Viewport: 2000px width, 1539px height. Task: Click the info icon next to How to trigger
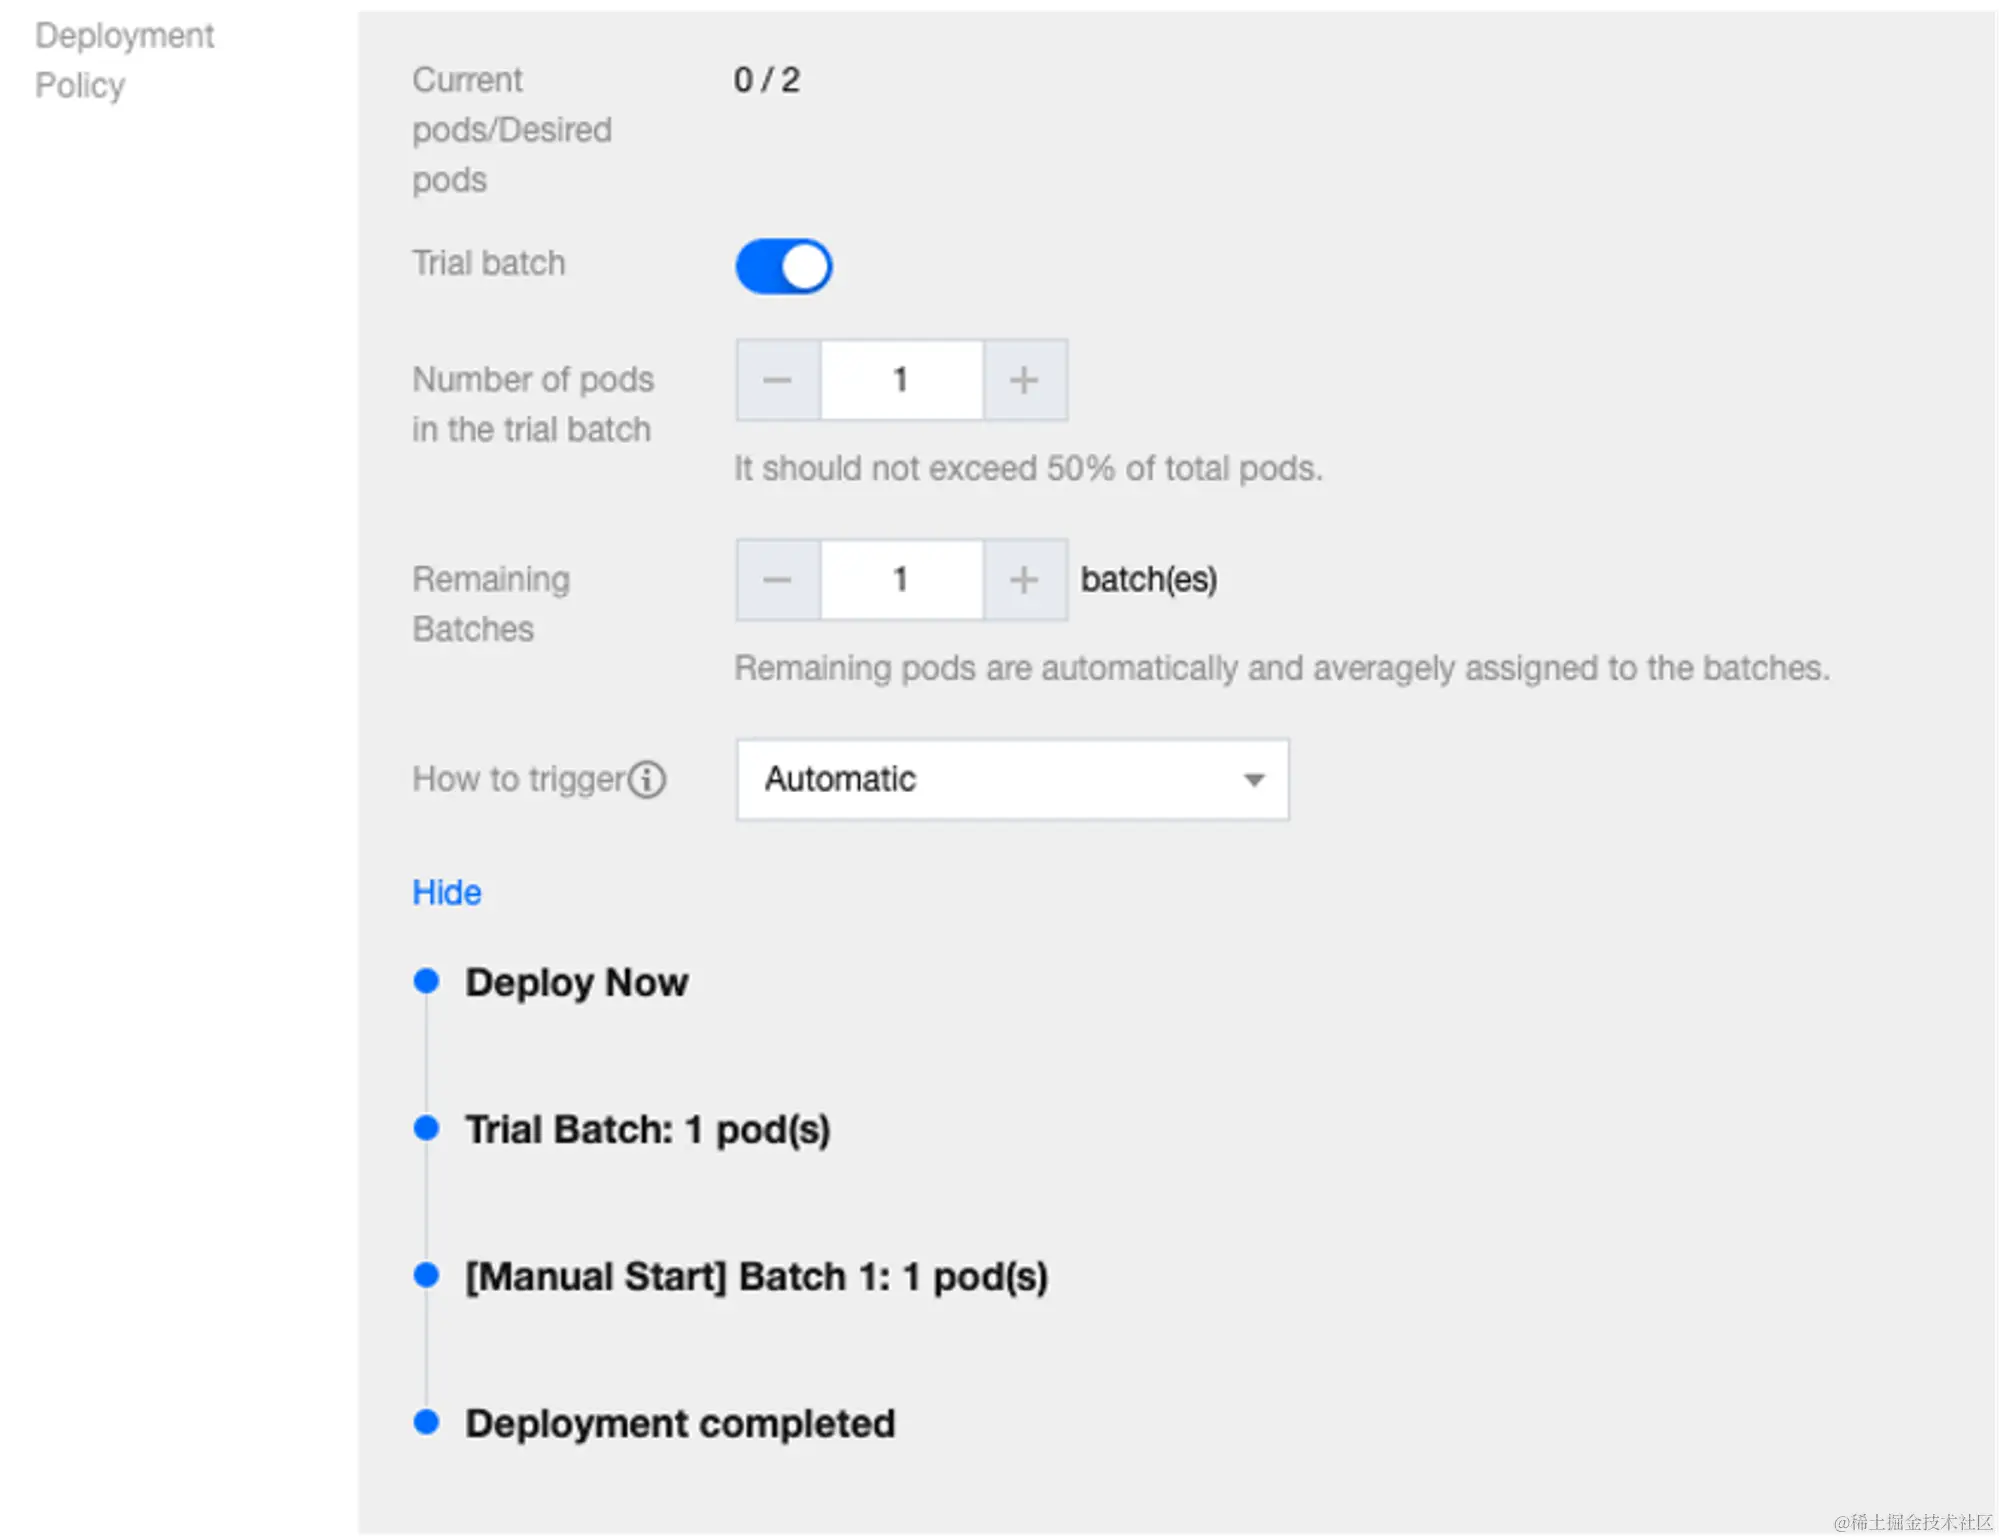[647, 779]
